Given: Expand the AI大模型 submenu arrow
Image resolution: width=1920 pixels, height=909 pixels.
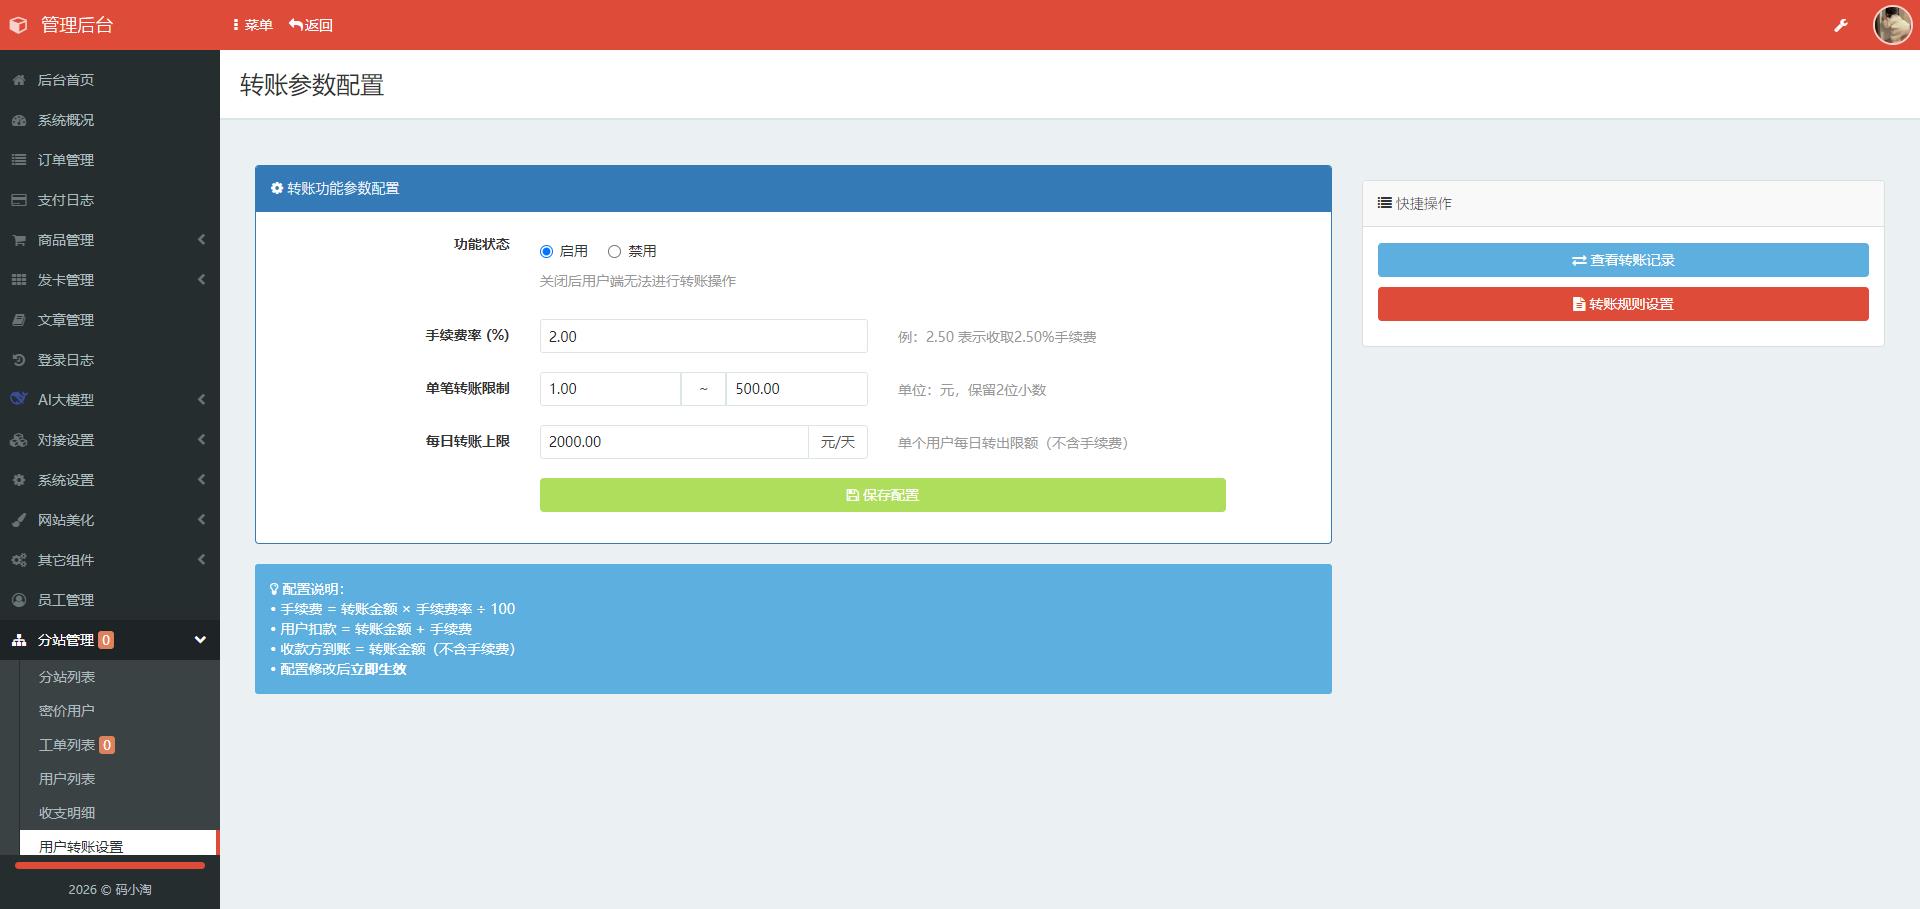Looking at the screenshot, I should [x=201, y=400].
